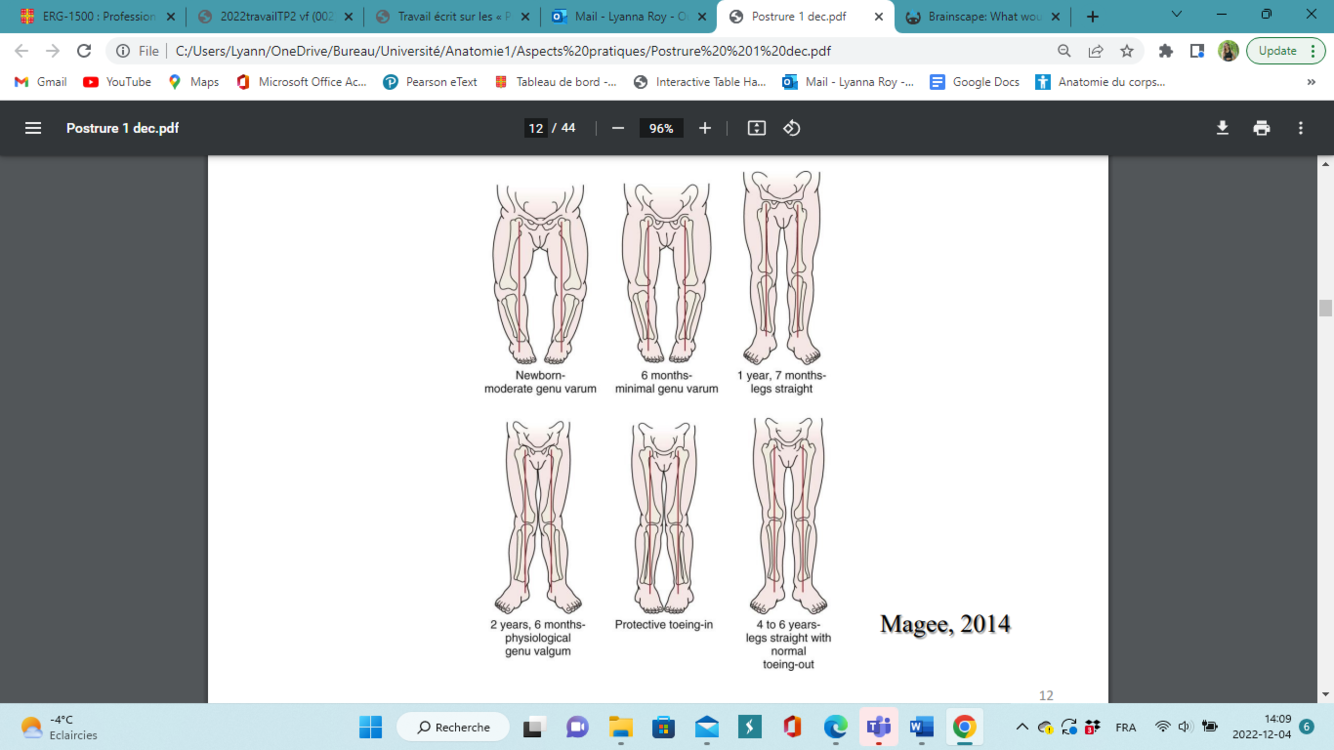Open Microsoft Word from taskbar
Image resolution: width=1334 pixels, height=750 pixels.
click(x=922, y=727)
